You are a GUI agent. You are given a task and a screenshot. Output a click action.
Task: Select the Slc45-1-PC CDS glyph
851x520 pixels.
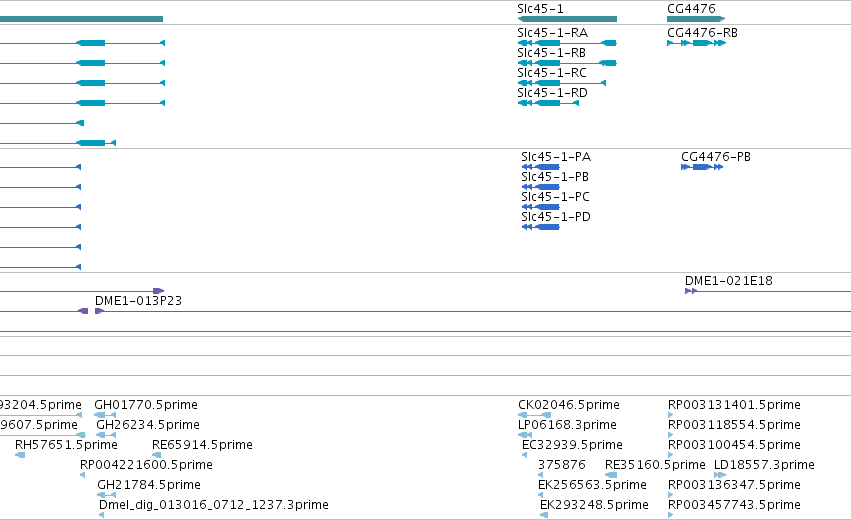541,207
